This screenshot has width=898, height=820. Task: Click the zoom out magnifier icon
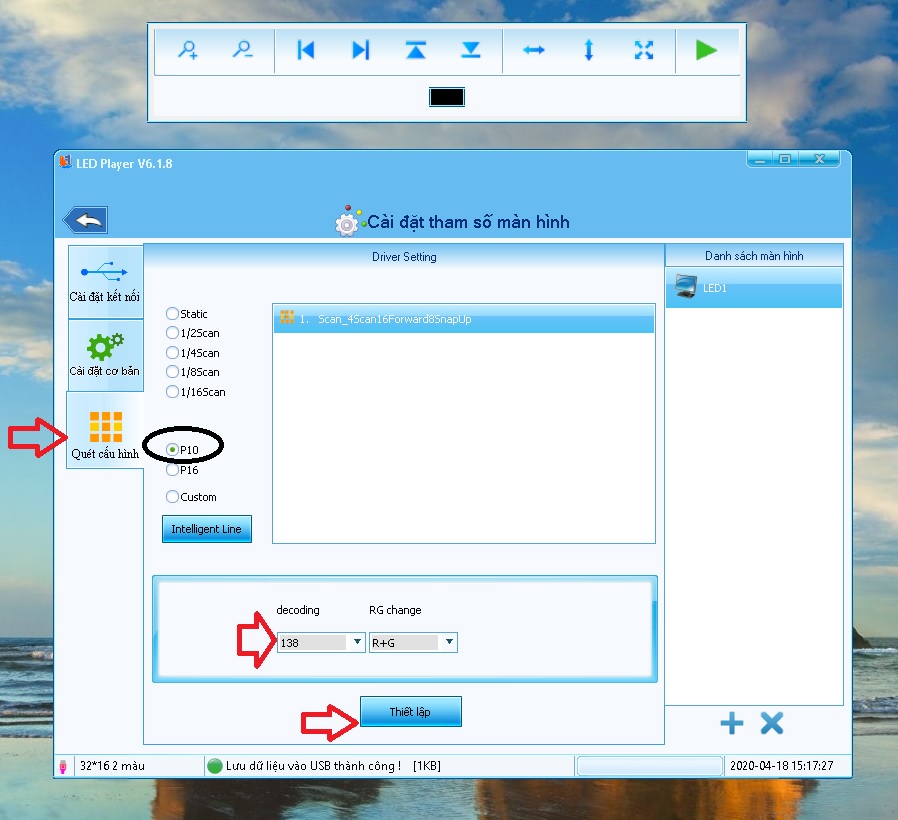(243, 50)
